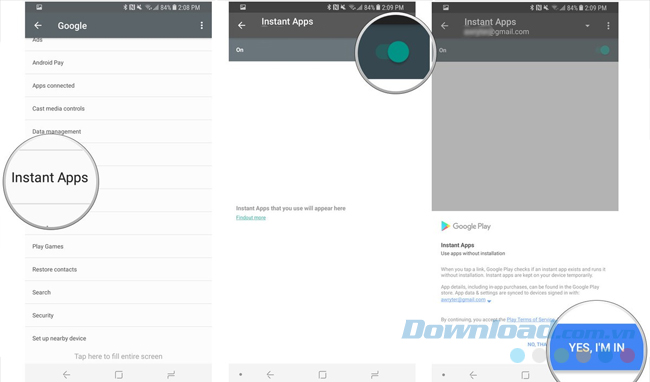Tap recents icon on middle phone navigation bar
Image resolution: width=650 pixels, height=382 pixels.
(375, 375)
